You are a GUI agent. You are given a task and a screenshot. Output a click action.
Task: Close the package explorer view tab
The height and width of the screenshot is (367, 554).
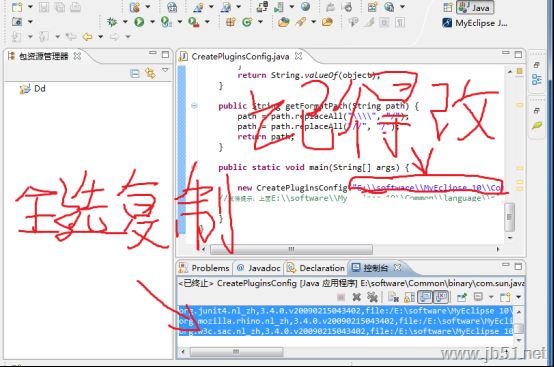tap(77, 56)
